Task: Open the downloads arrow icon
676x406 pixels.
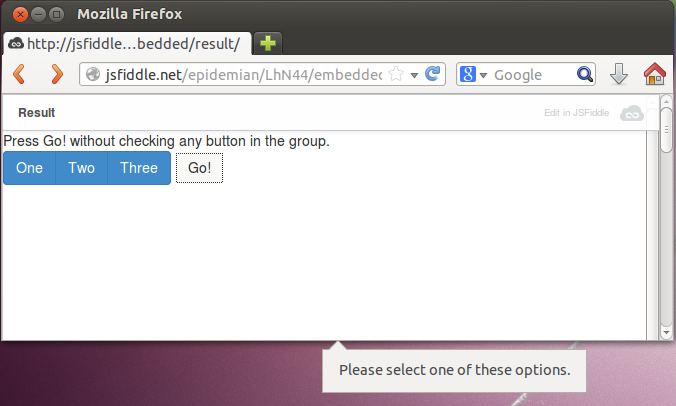Action: pyautogui.click(x=619, y=74)
